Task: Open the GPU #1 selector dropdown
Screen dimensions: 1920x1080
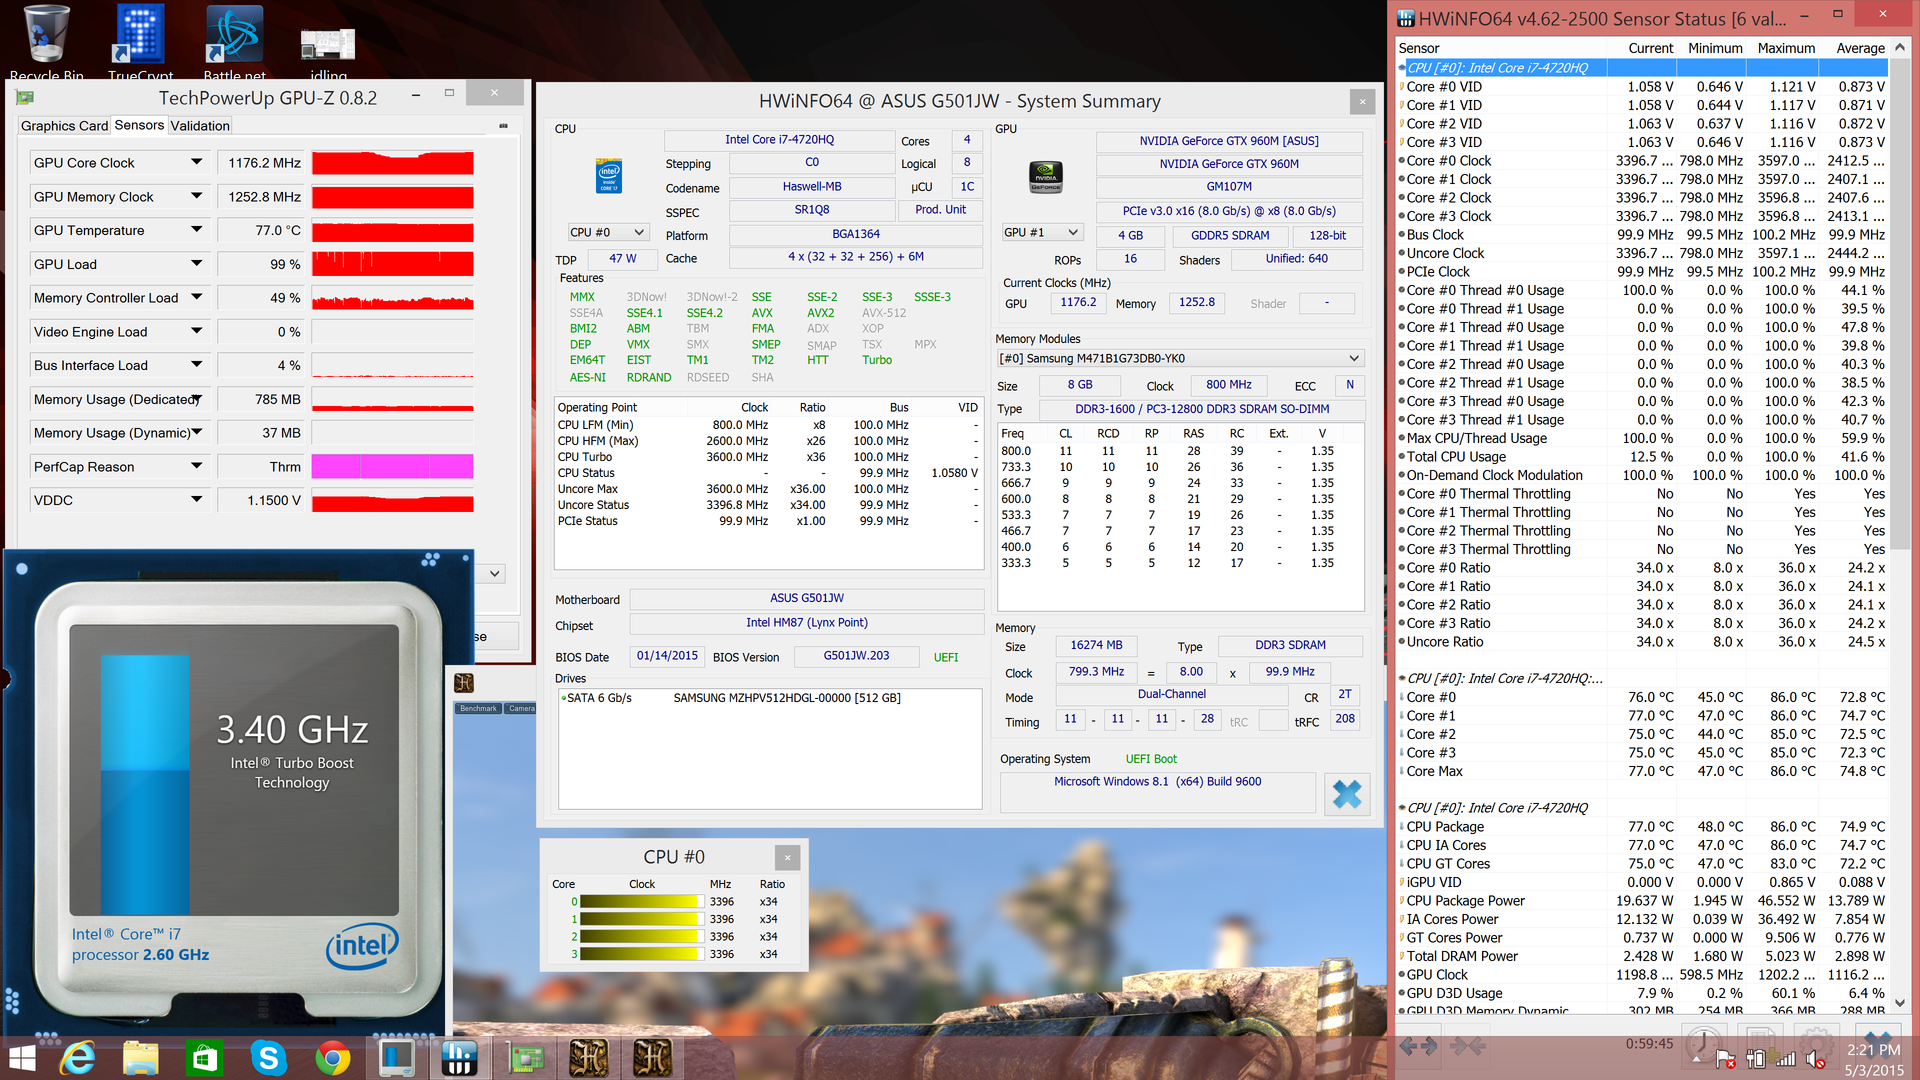Action: point(1043,232)
